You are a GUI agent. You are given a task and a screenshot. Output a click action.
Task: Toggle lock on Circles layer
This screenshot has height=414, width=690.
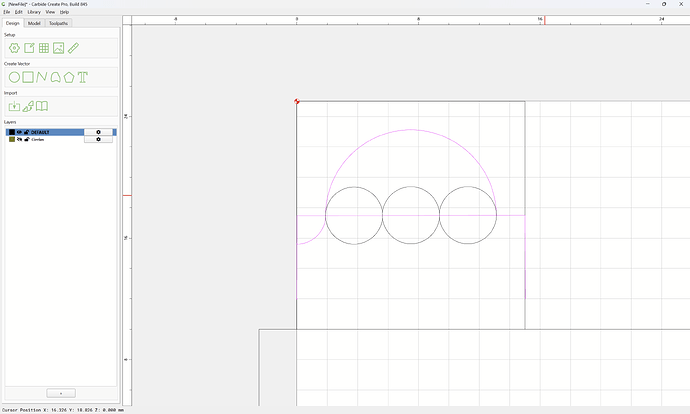(x=26, y=139)
